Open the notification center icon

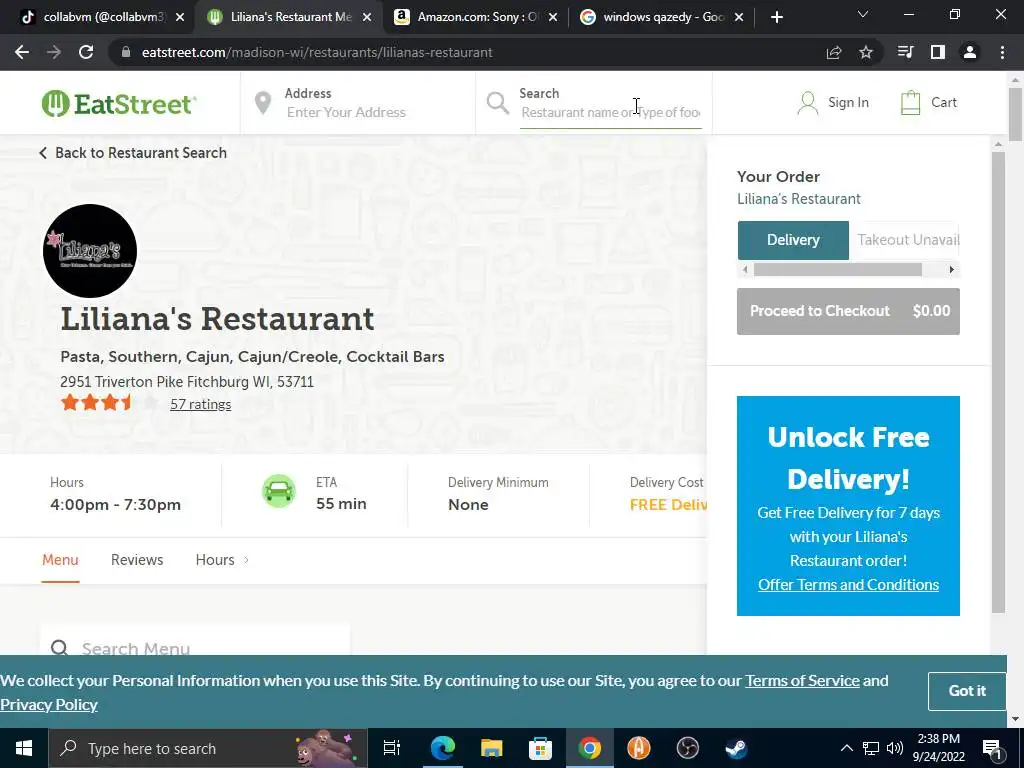(993, 748)
